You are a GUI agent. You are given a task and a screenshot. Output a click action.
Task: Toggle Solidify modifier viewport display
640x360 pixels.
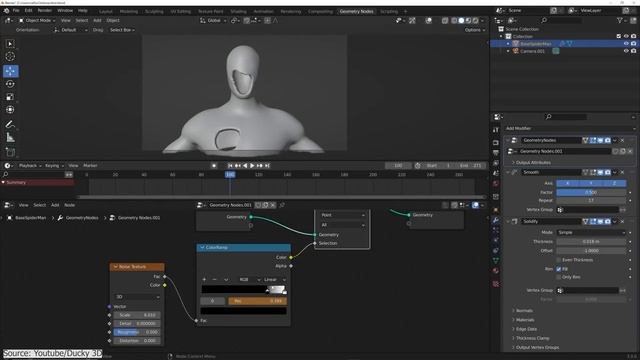click(x=600, y=221)
